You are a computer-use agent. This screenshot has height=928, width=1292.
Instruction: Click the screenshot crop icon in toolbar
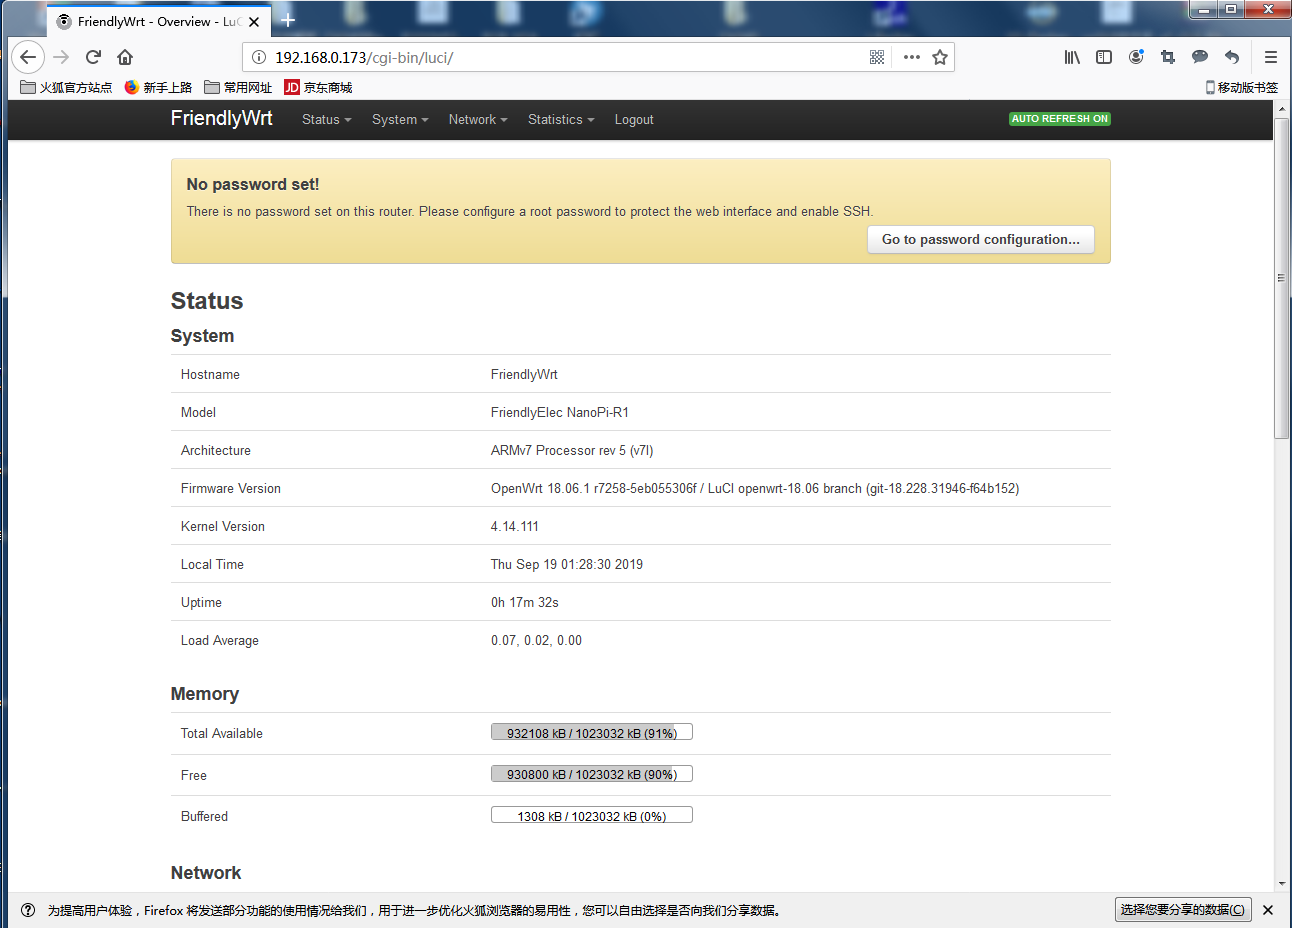pos(1168,57)
